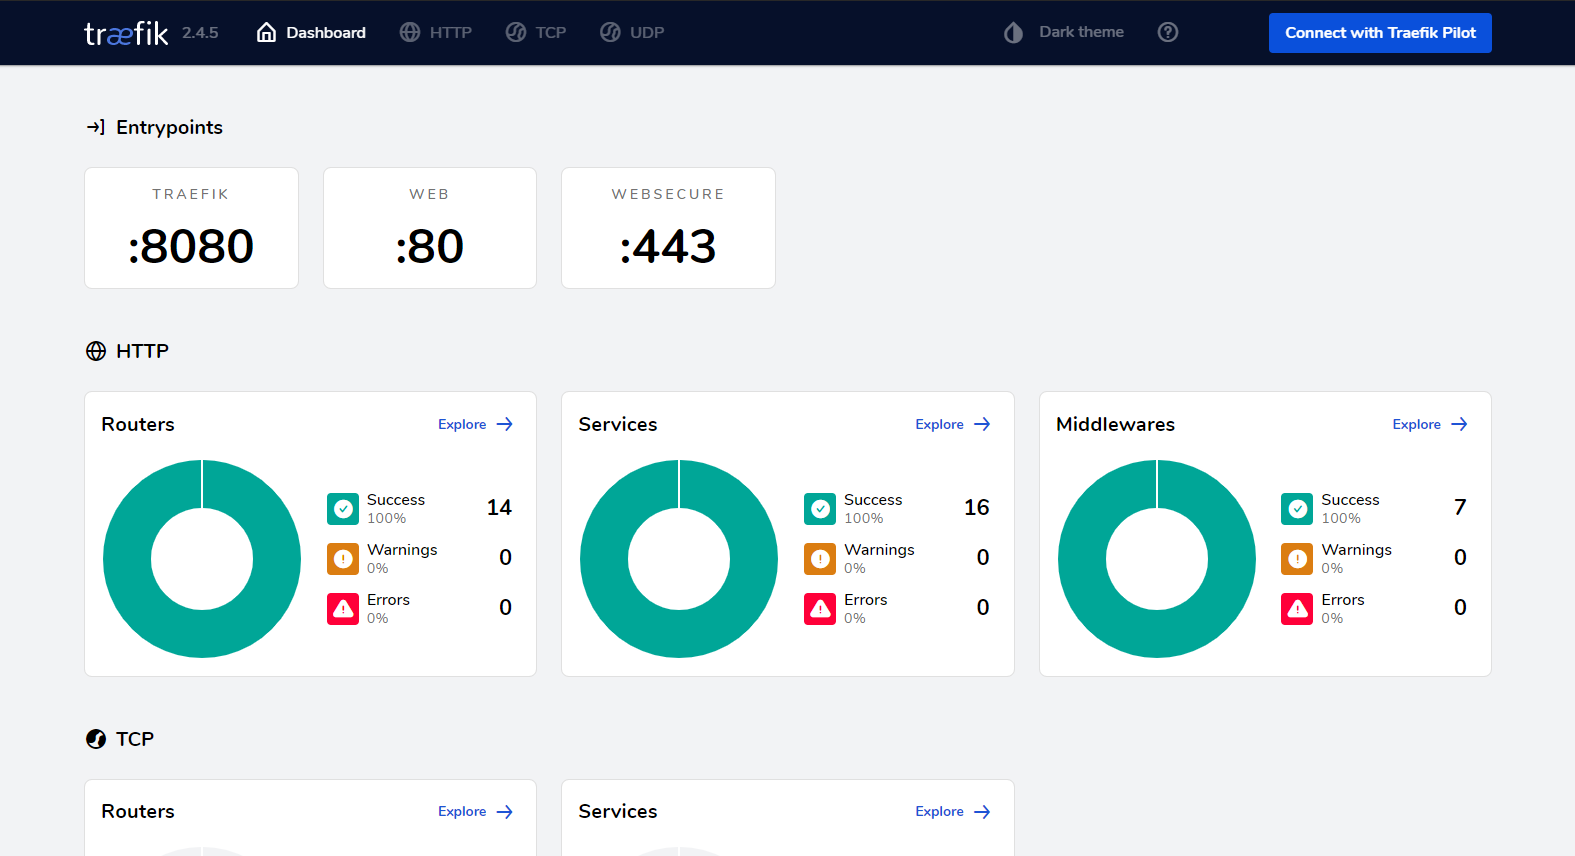Click the Success checkmark icon in HTTP Routers
1575x856 pixels.
[343, 509]
